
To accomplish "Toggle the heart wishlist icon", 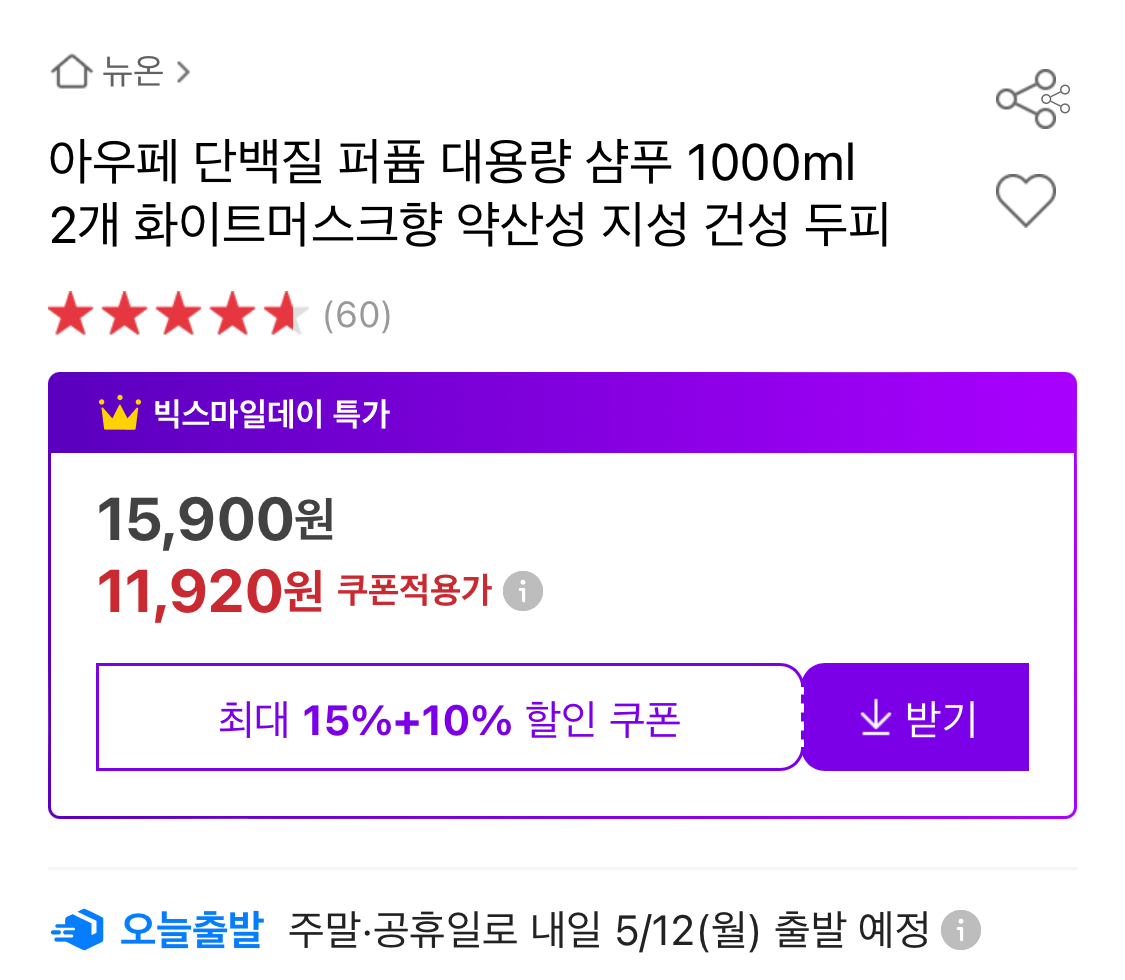I will [x=1026, y=198].
